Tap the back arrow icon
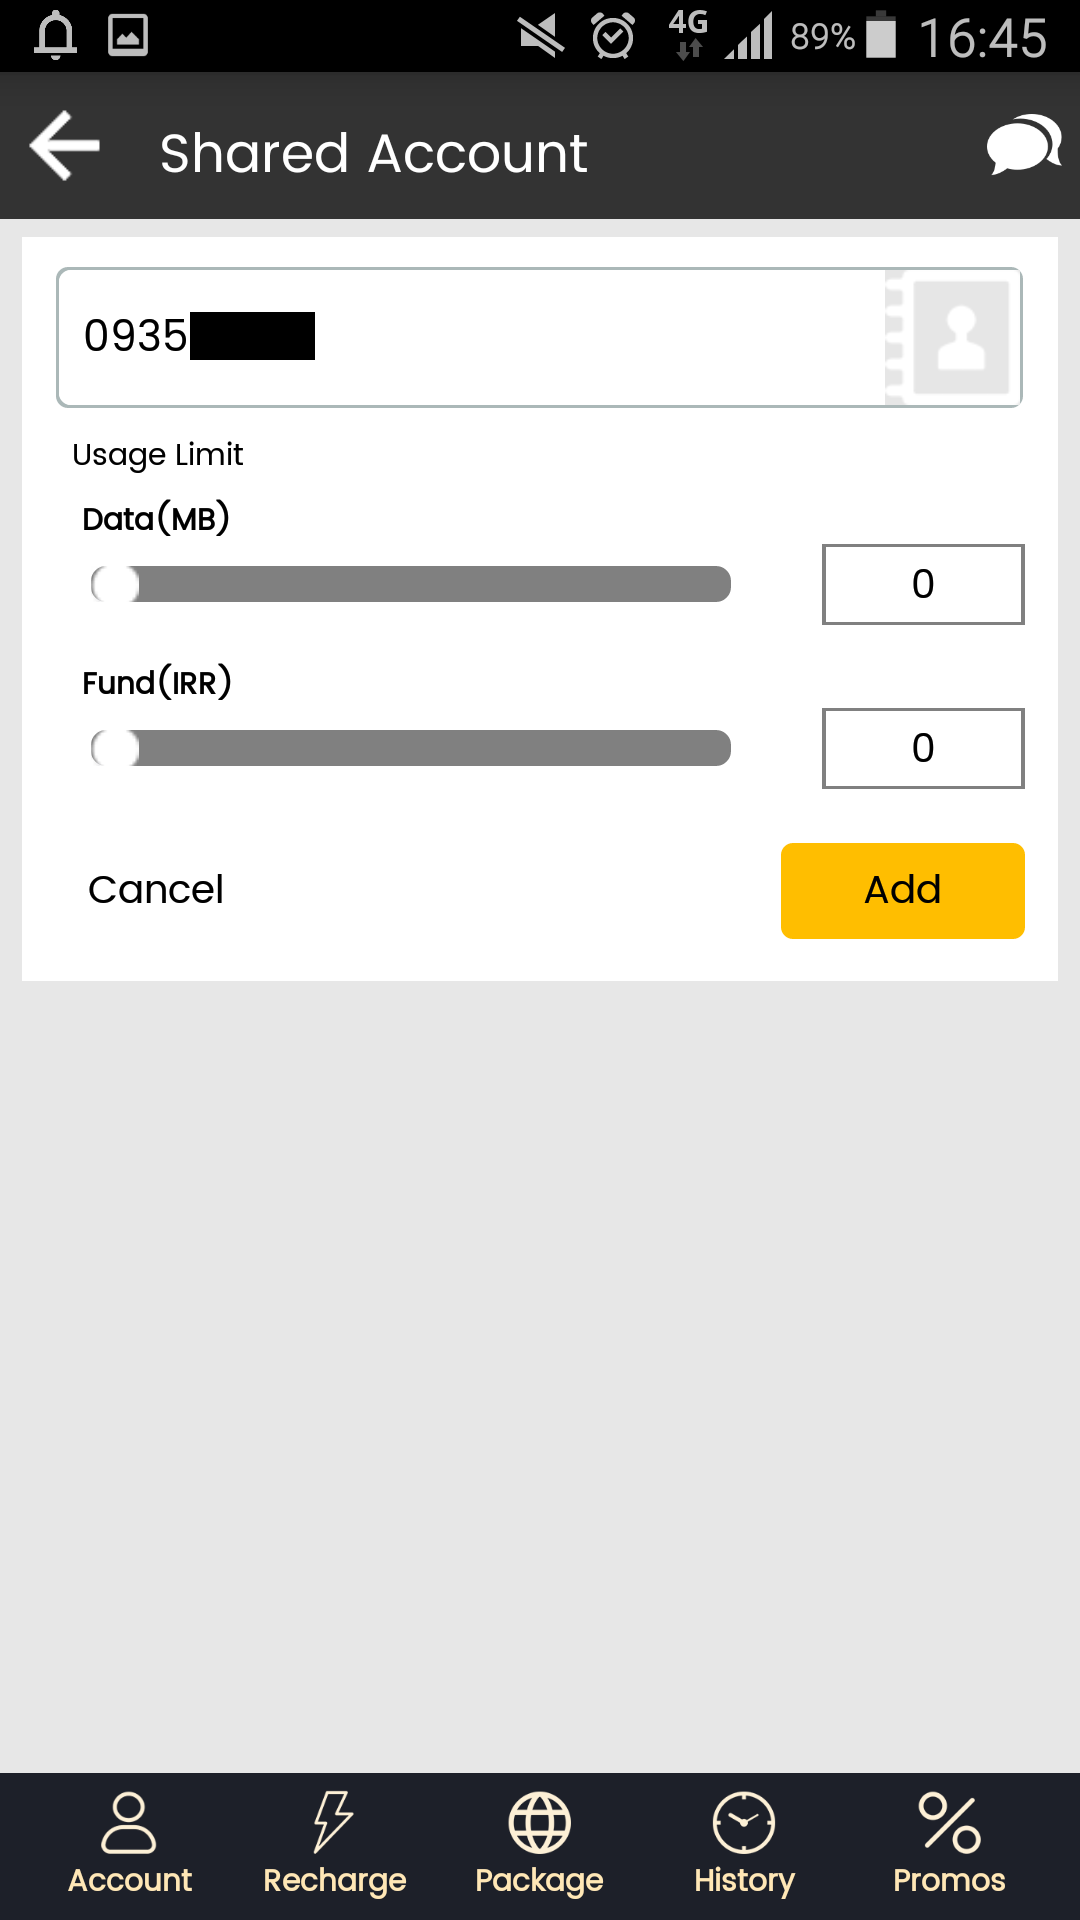 pos(66,146)
